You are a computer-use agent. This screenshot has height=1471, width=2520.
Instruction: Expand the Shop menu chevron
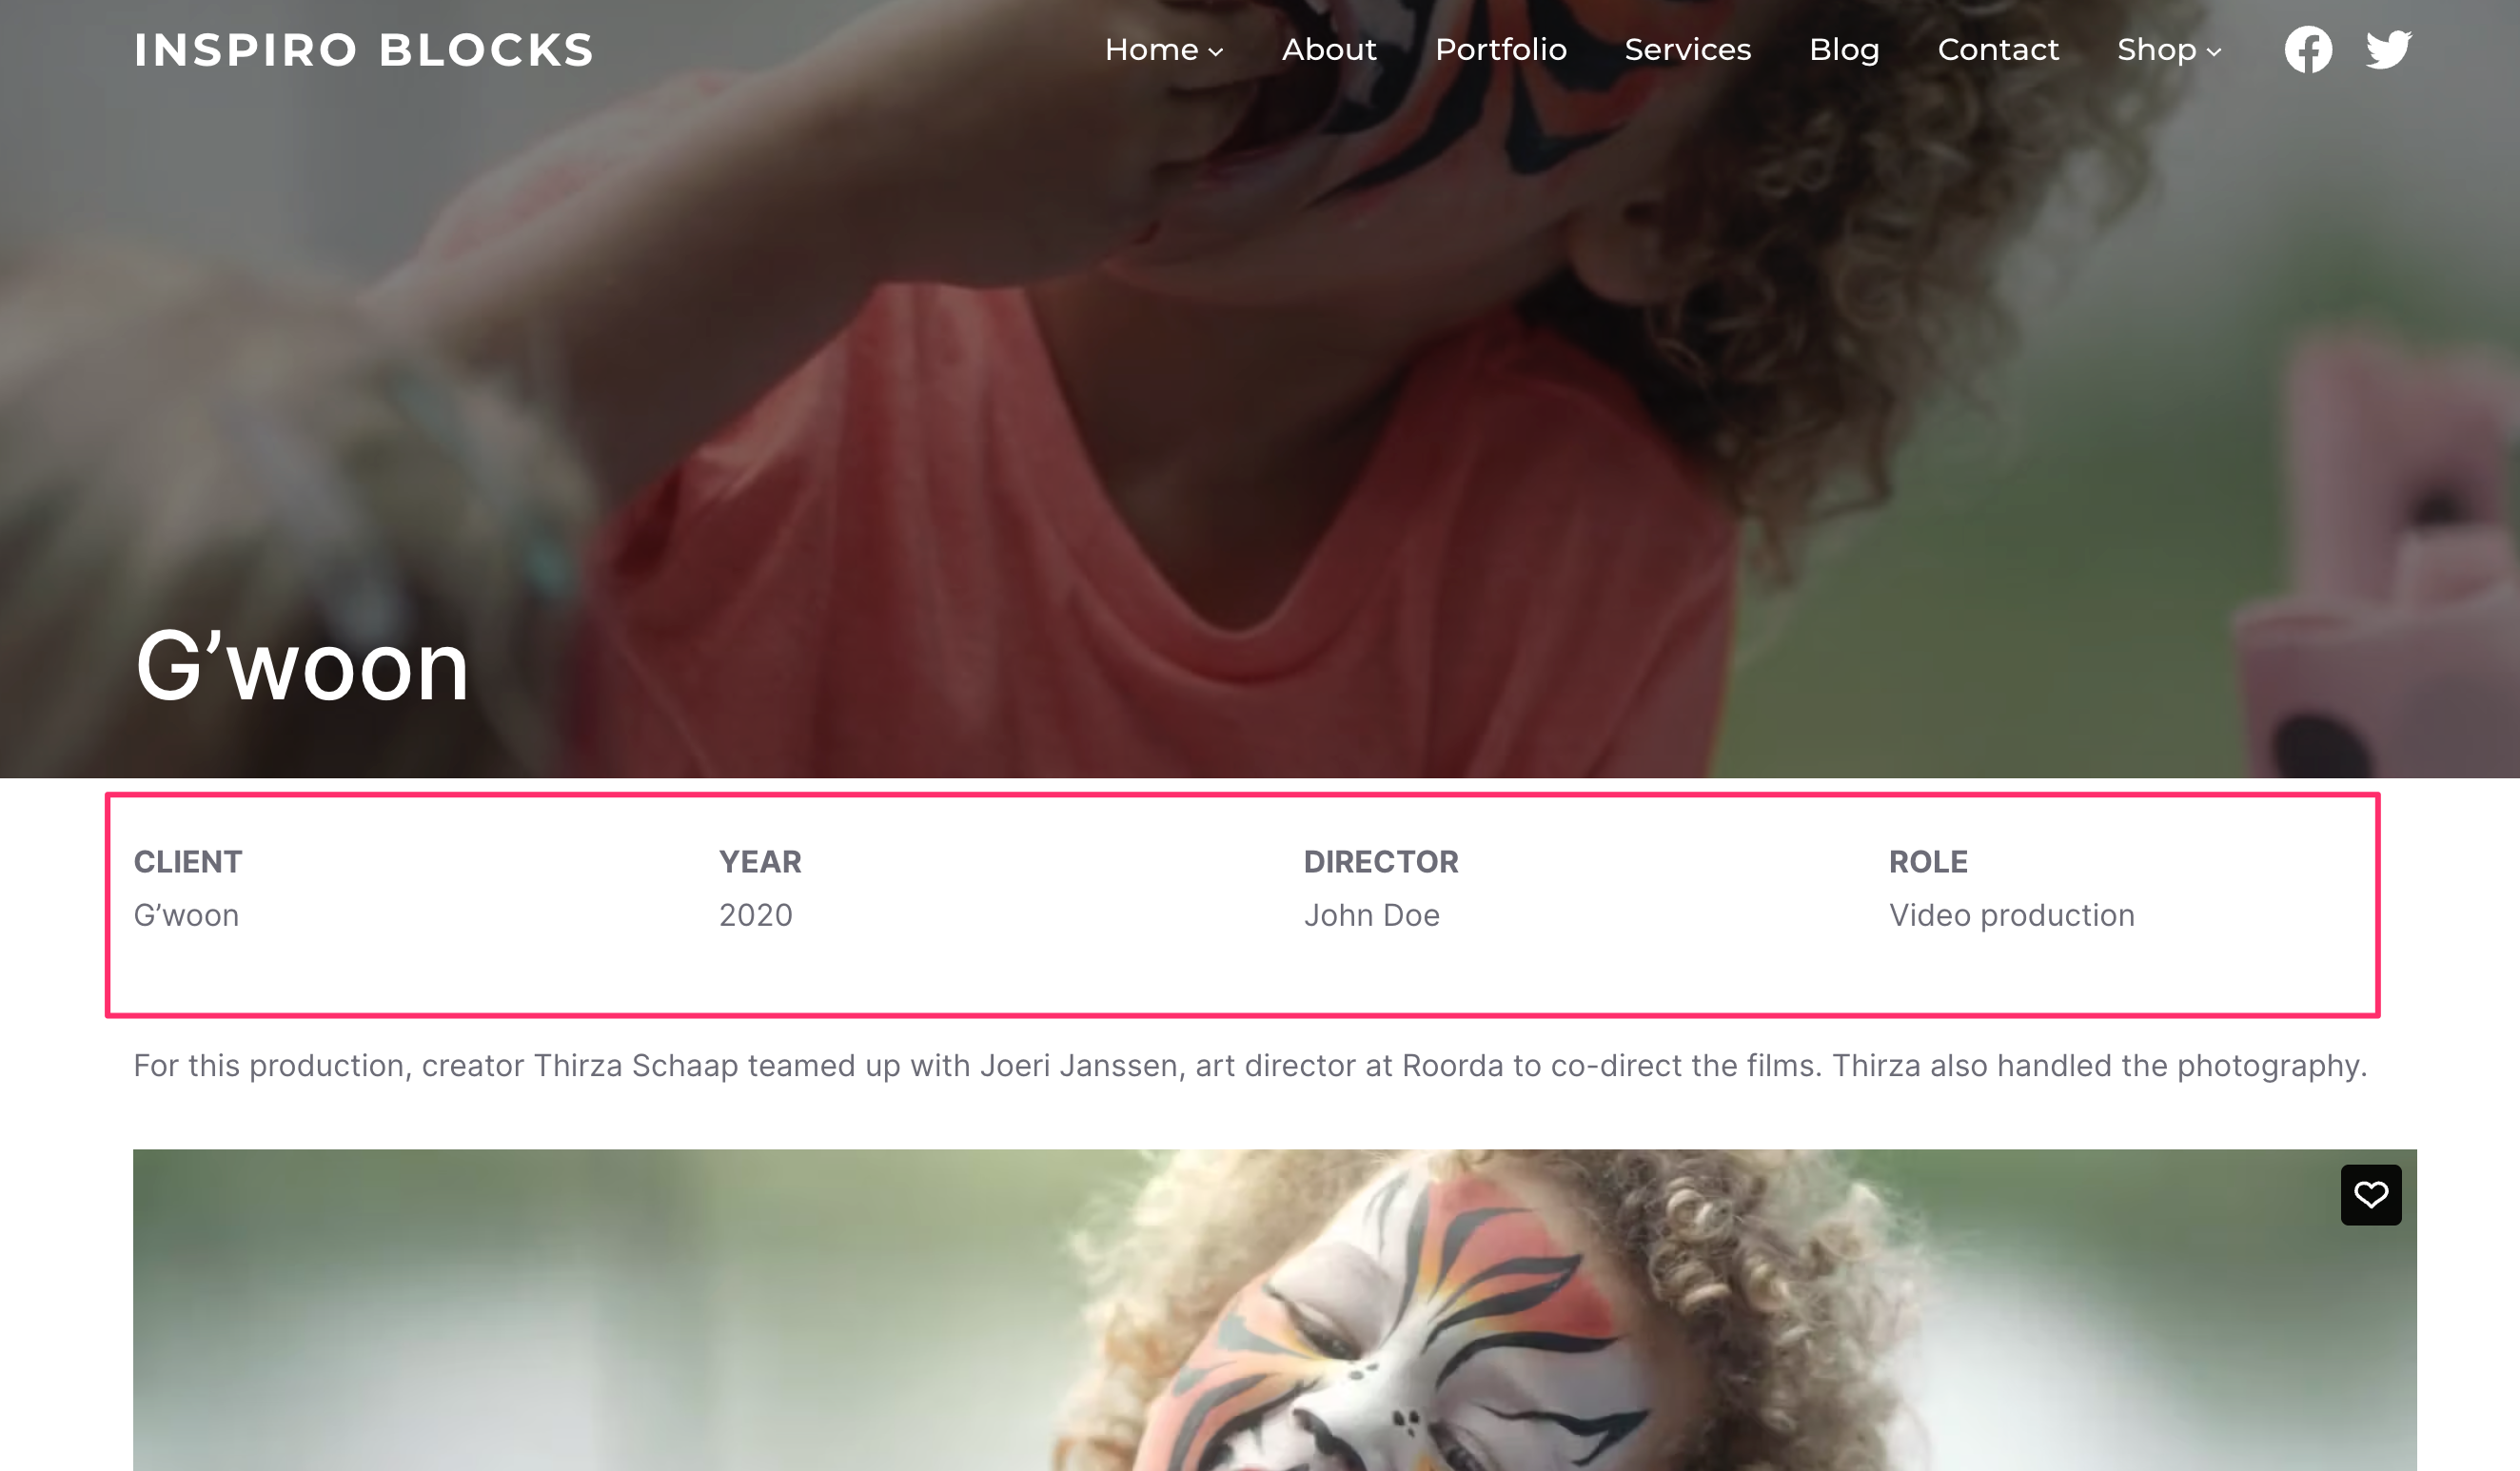coord(2214,52)
